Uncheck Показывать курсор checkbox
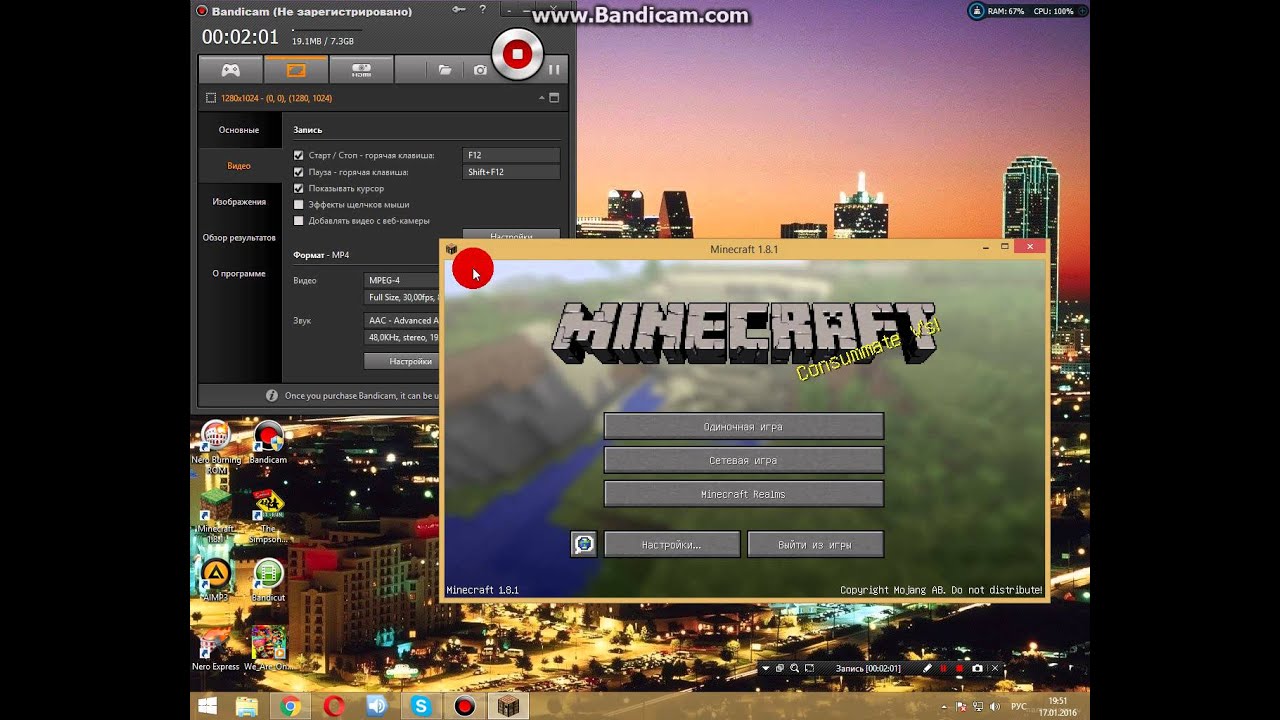The image size is (1280, 720). 298,188
